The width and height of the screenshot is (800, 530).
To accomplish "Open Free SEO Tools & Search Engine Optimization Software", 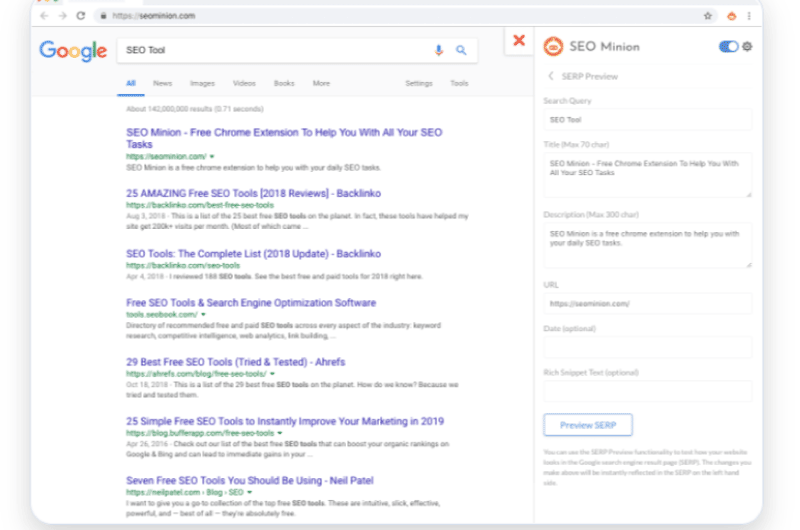I will (251, 302).
